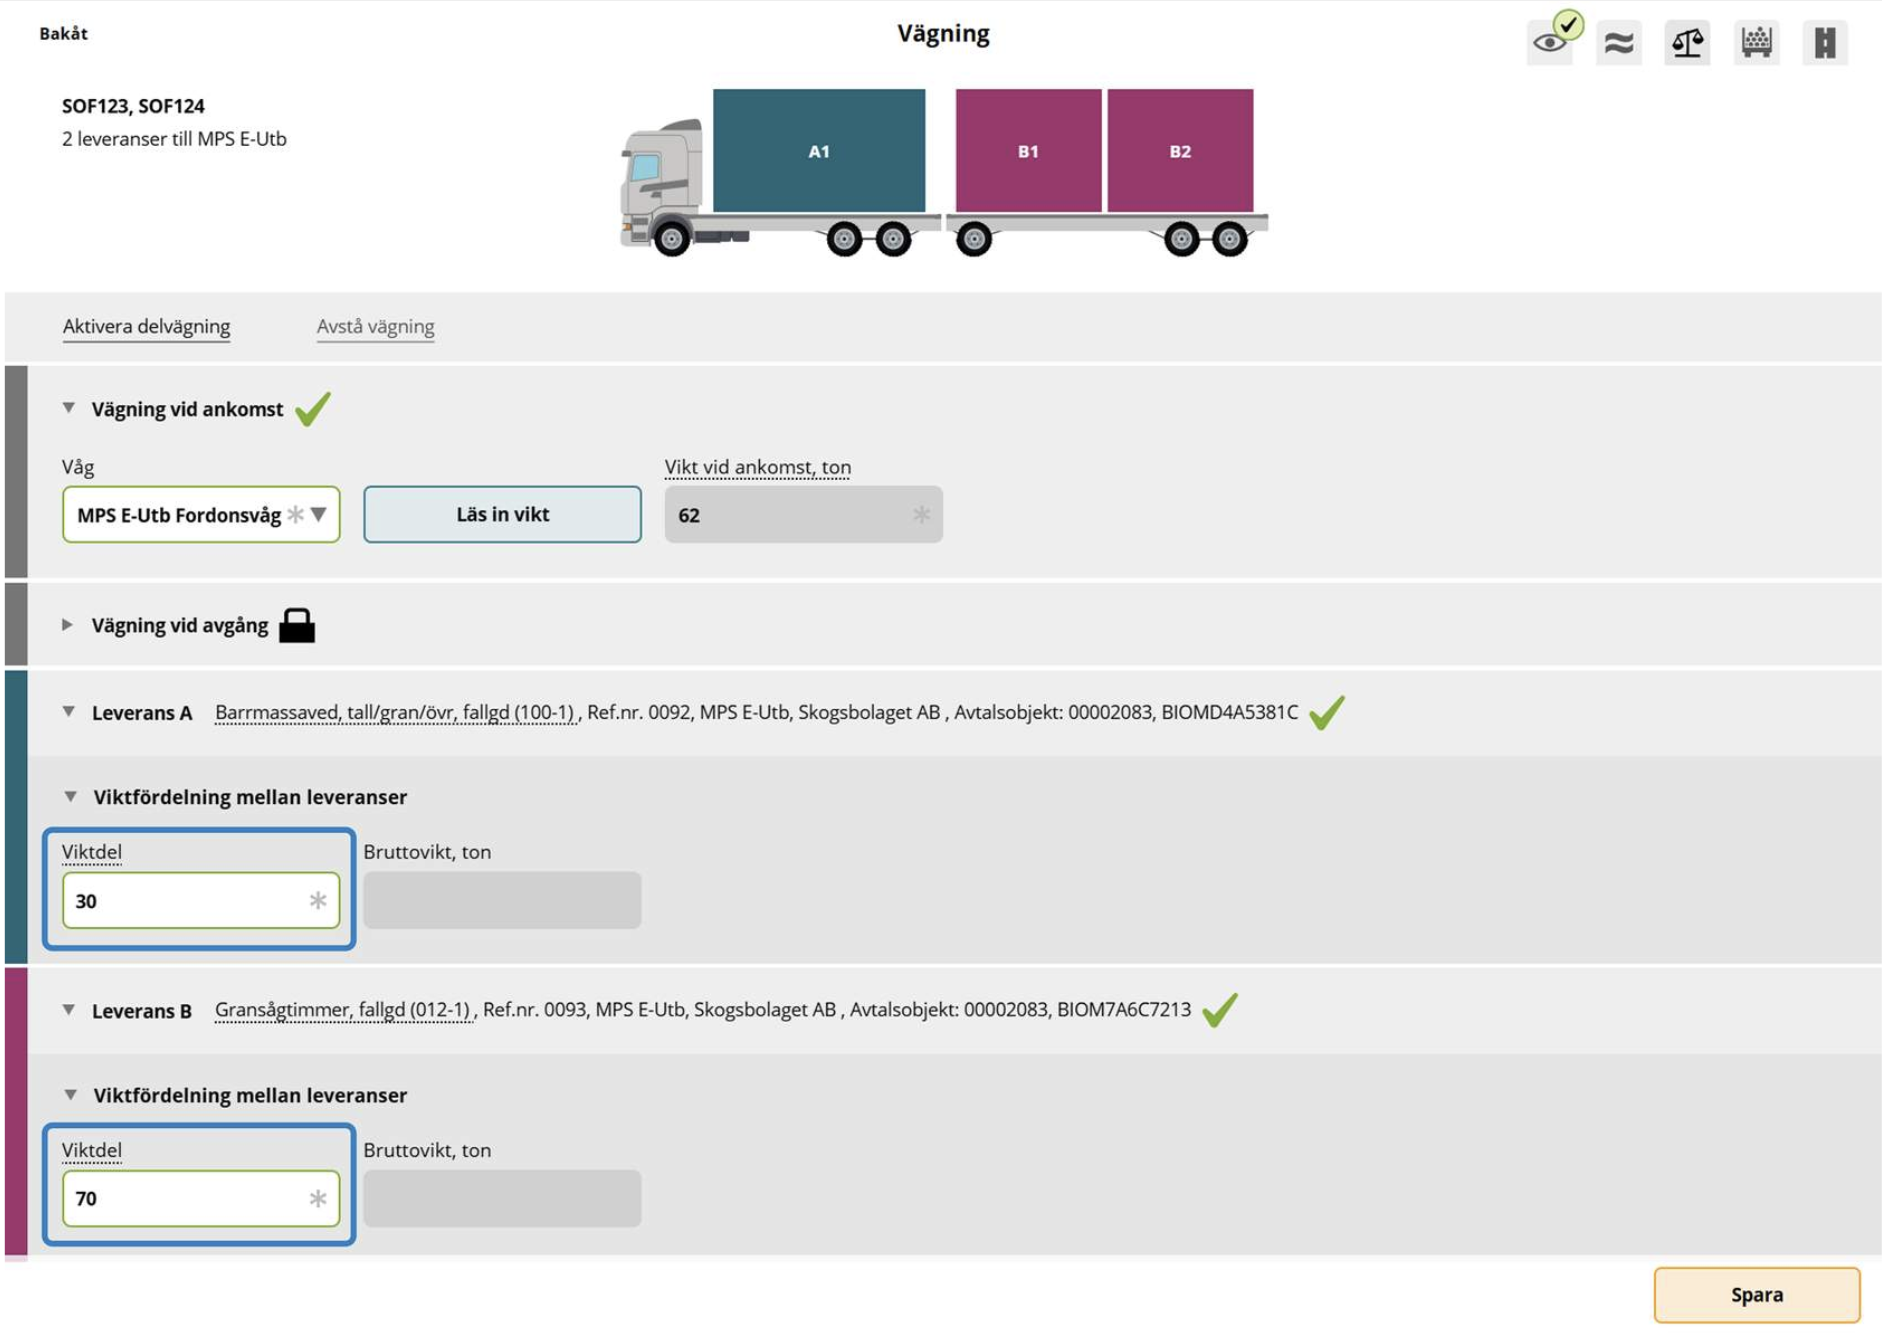
Task: Click the green checkmark at Leverans B row
Action: [x=1220, y=1010]
